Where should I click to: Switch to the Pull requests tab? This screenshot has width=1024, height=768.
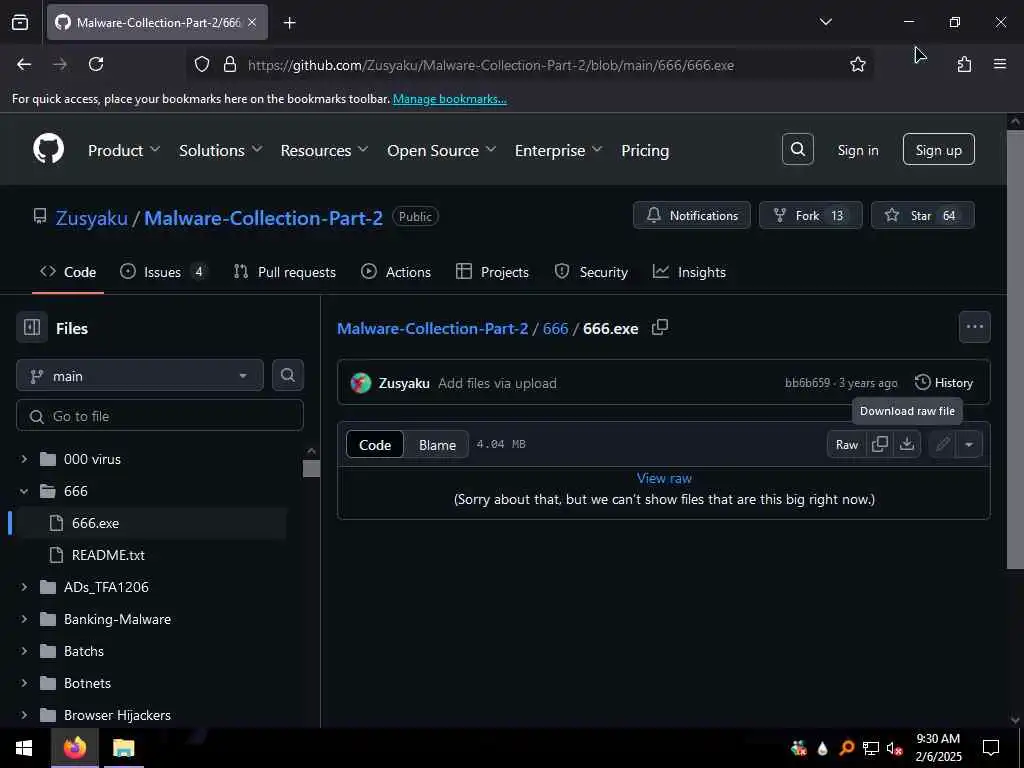pyautogui.click(x=285, y=272)
